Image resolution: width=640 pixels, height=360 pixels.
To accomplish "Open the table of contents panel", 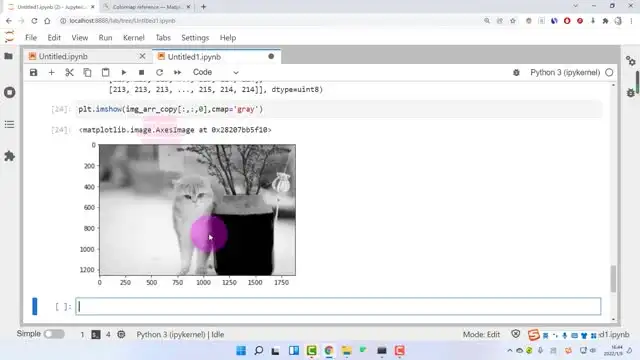I will point(9,124).
